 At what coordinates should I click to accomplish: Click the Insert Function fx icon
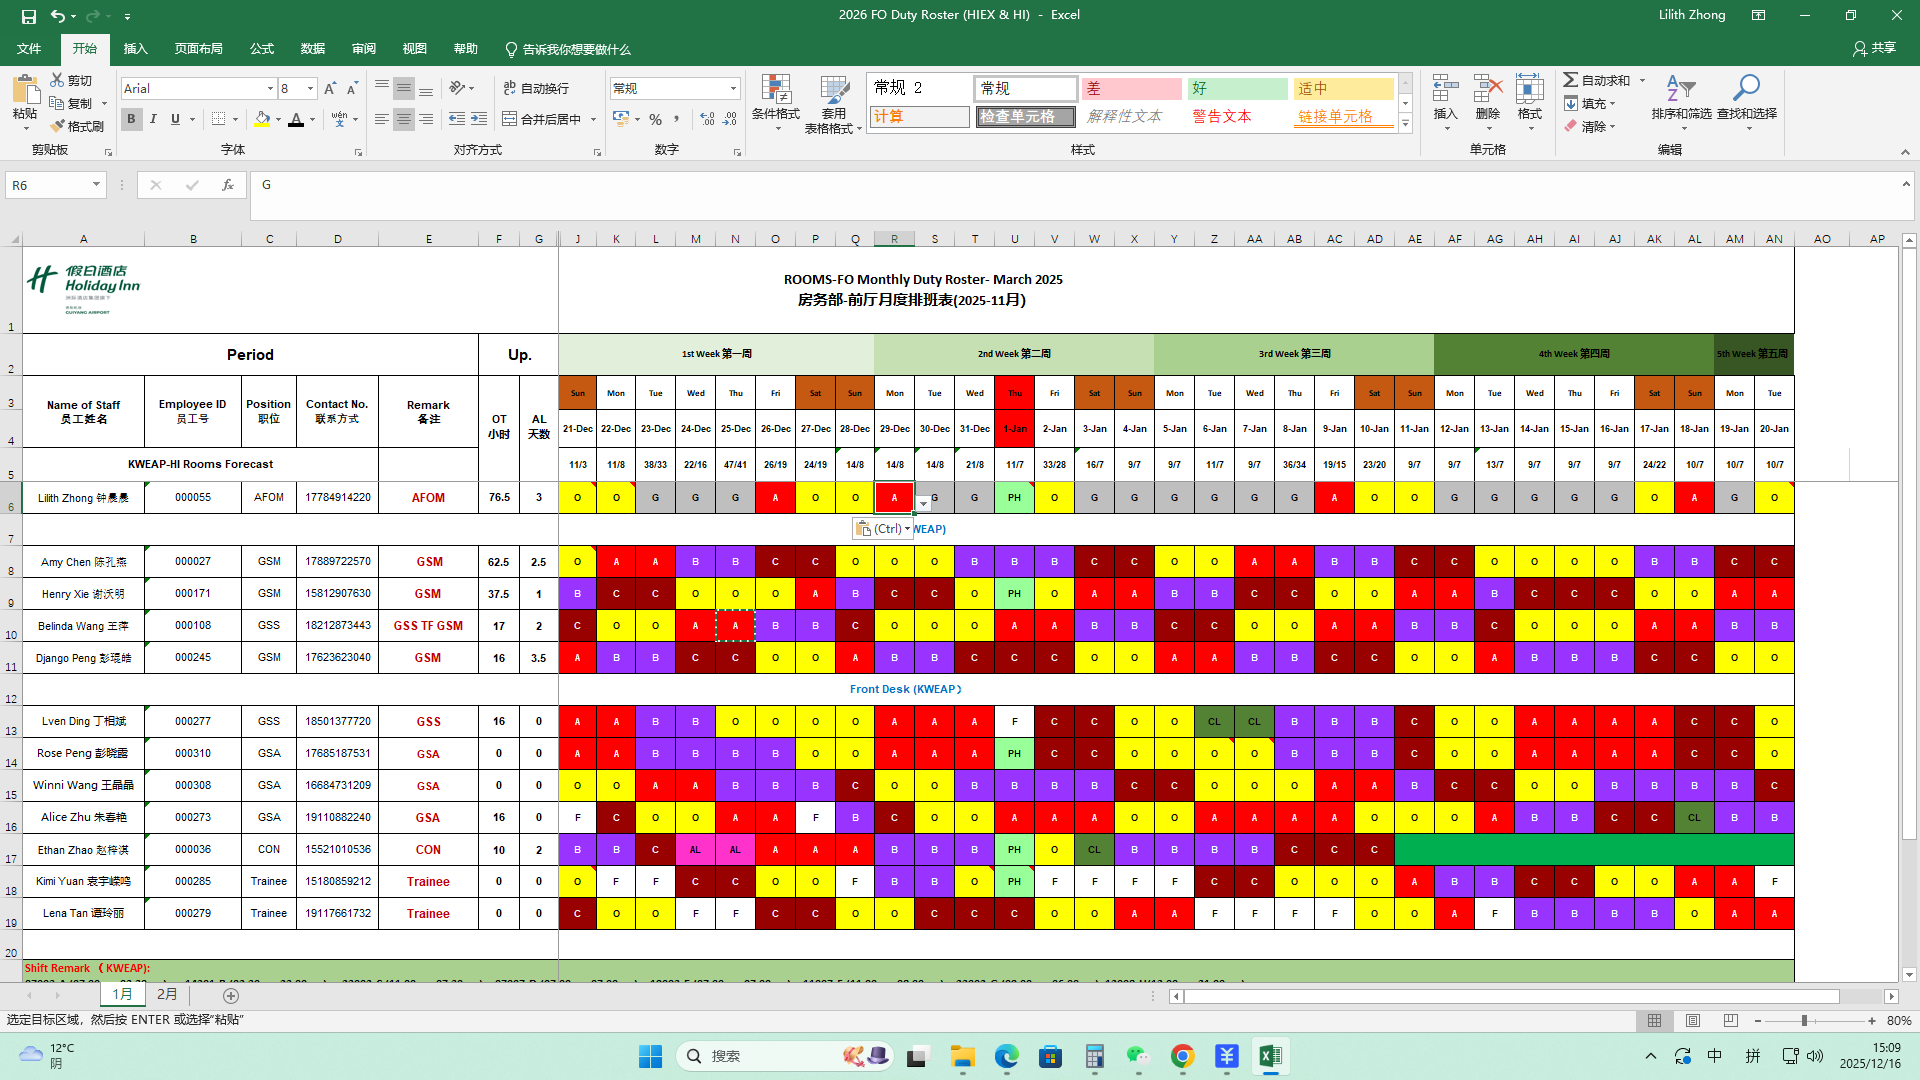[228, 185]
